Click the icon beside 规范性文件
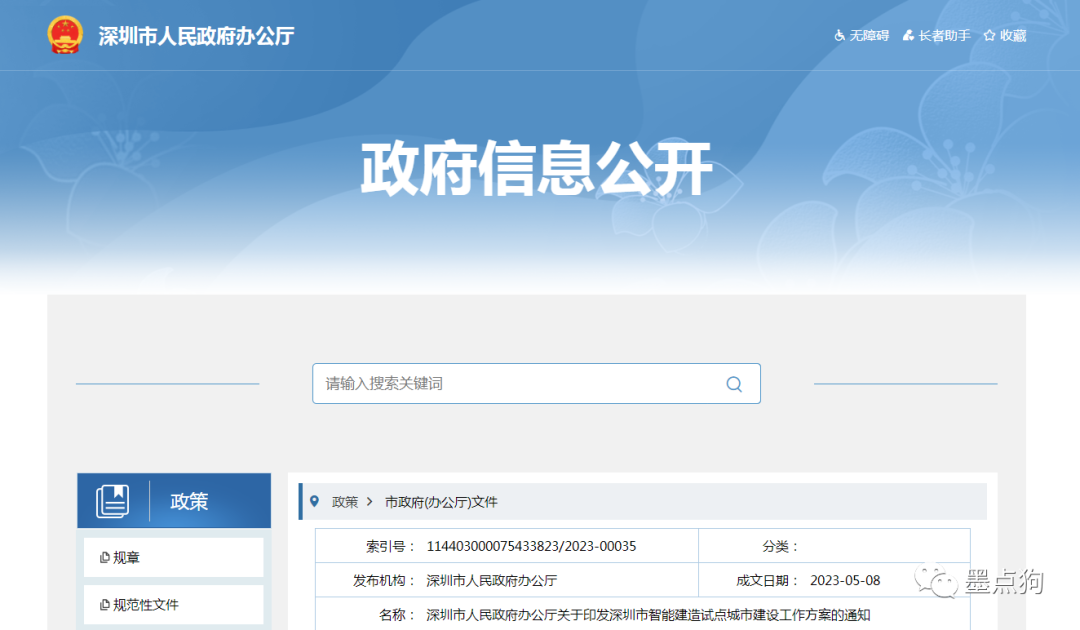Image resolution: width=1080 pixels, height=630 pixels. 104,605
